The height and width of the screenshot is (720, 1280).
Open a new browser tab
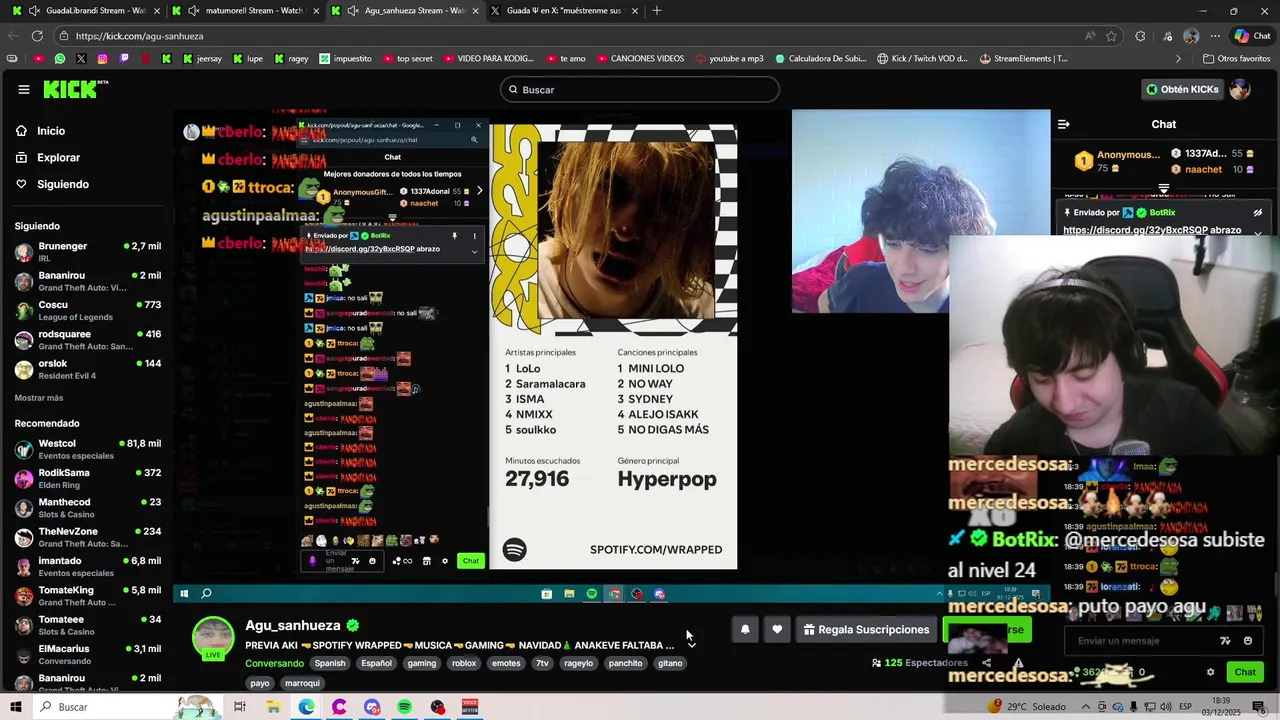(657, 10)
